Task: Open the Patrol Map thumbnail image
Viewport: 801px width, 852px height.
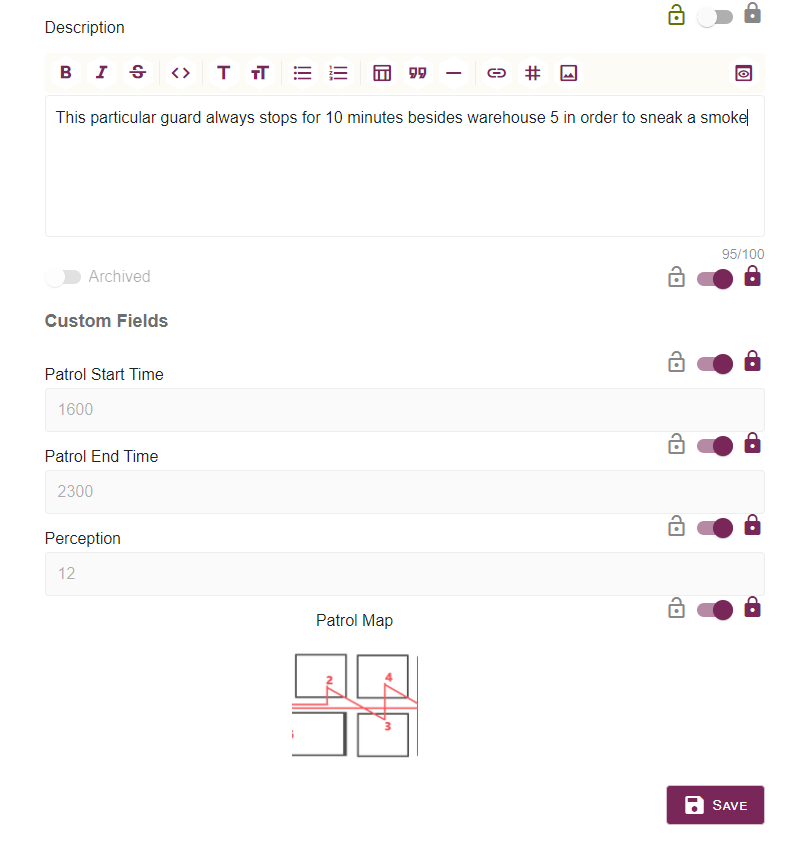Action: [x=355, y=705]
